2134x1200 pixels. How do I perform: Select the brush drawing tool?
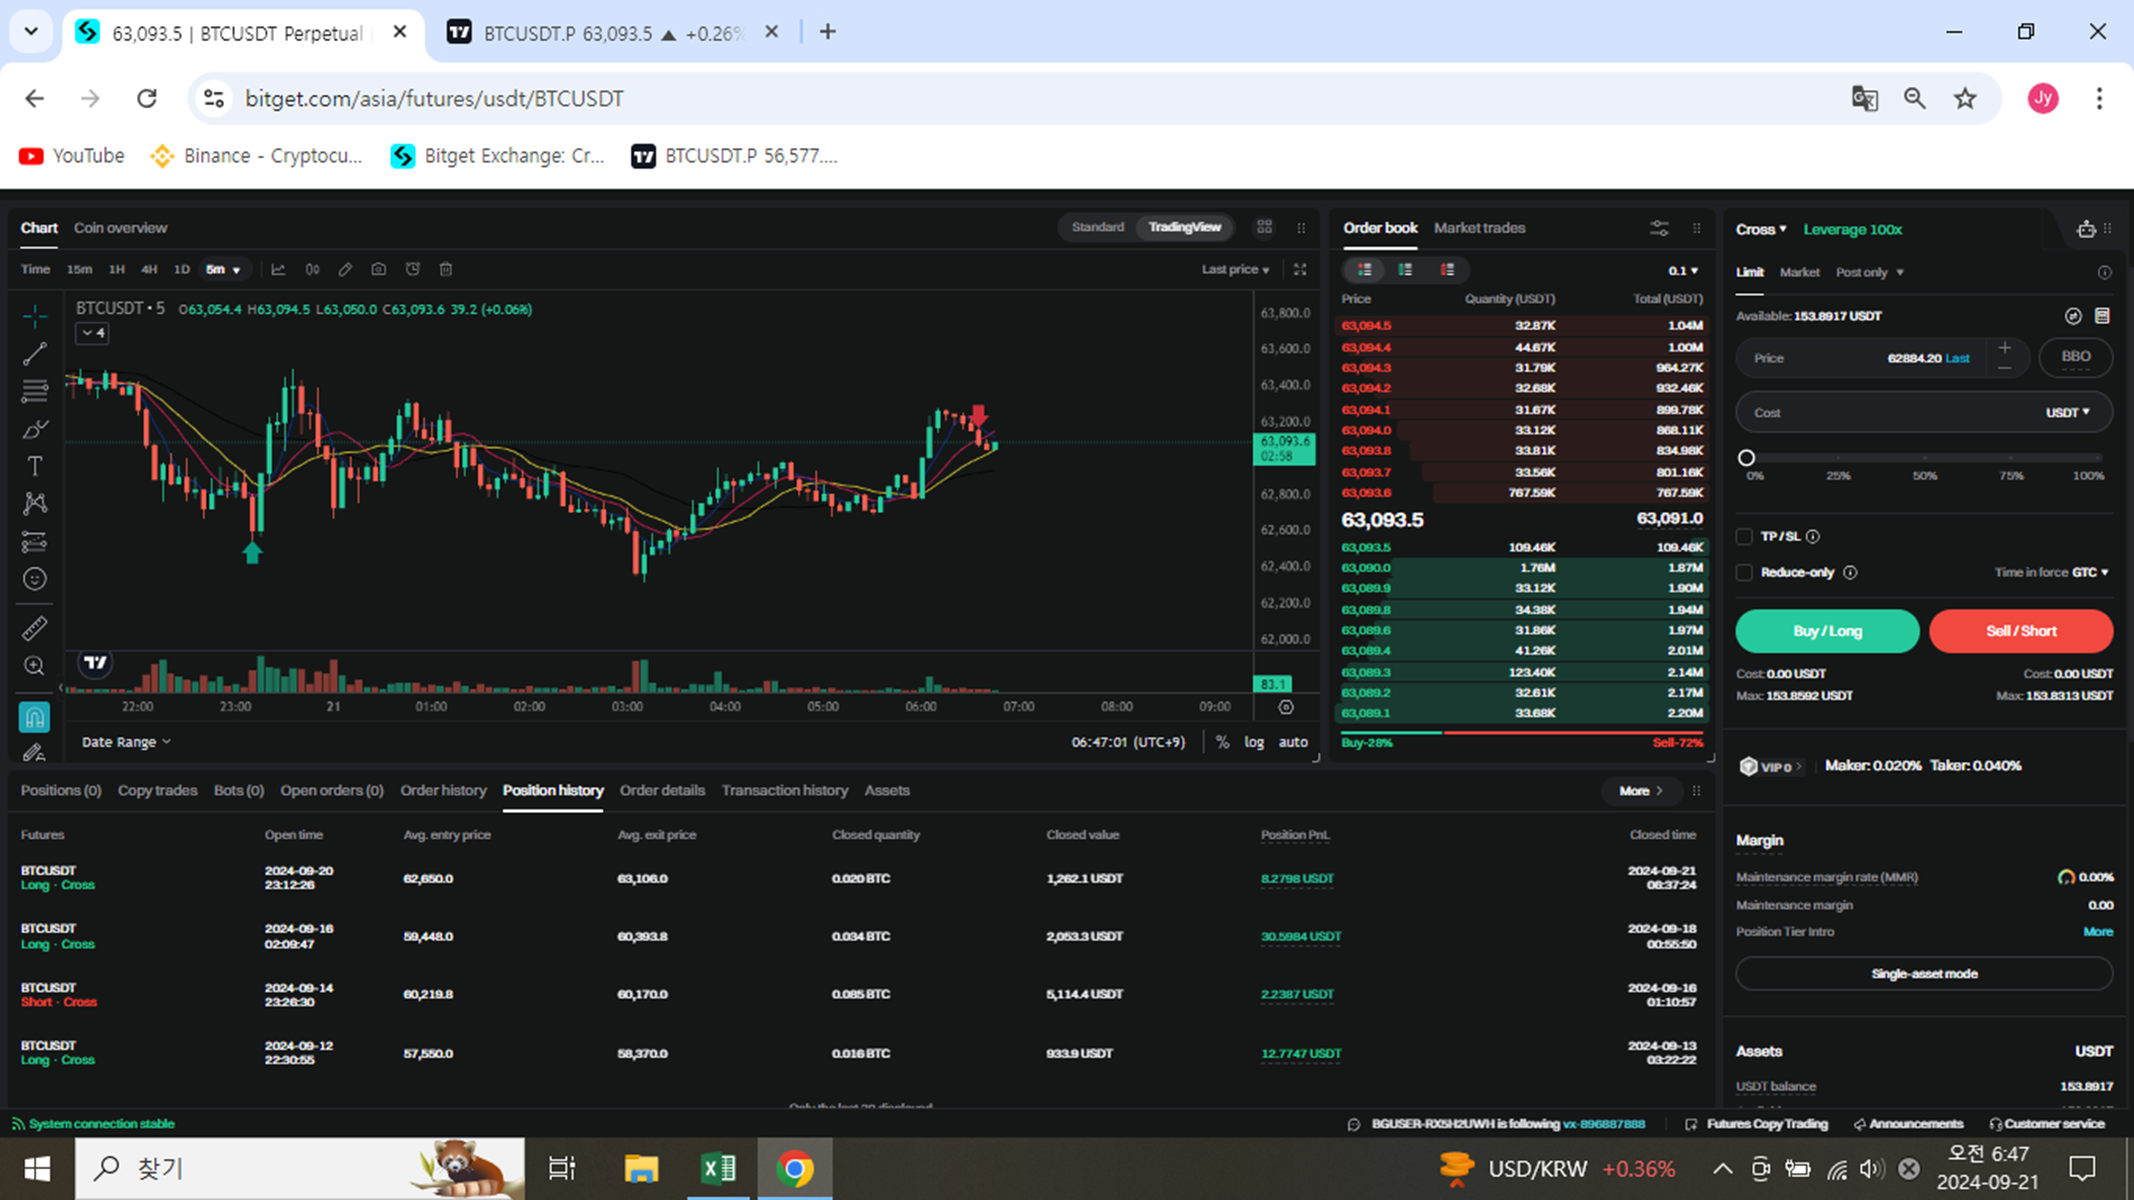[35, 429]
